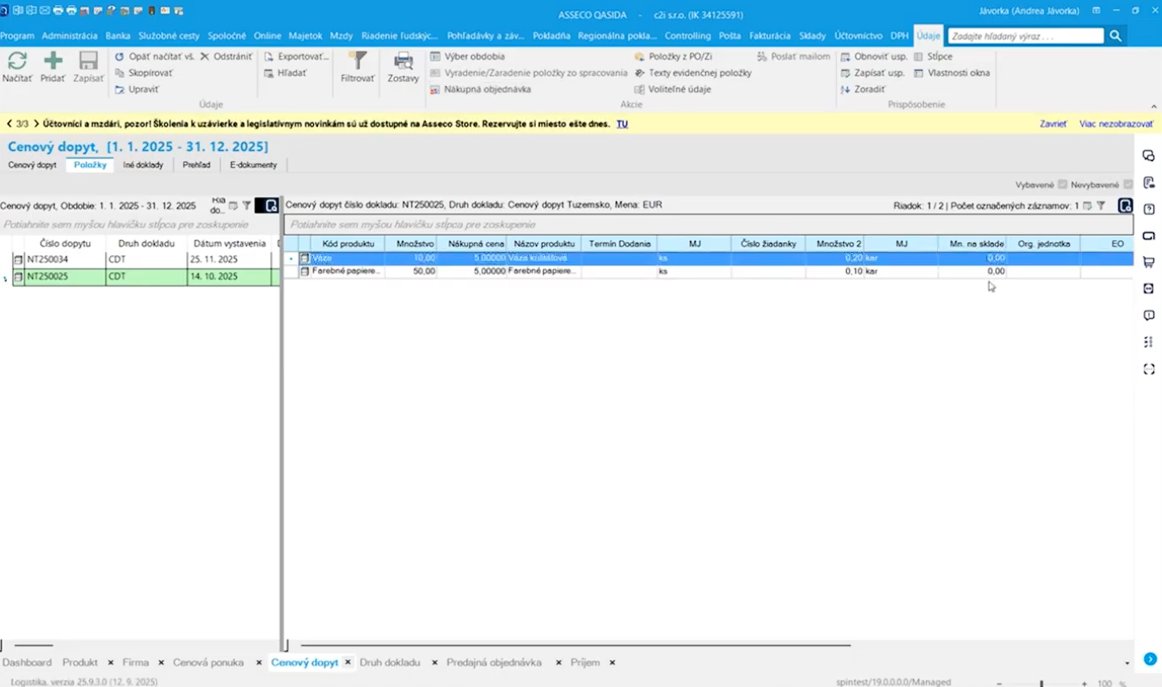Open Výber obdobia period selection
This screenshot has height=687, width=1162.
tap(468, 56)
